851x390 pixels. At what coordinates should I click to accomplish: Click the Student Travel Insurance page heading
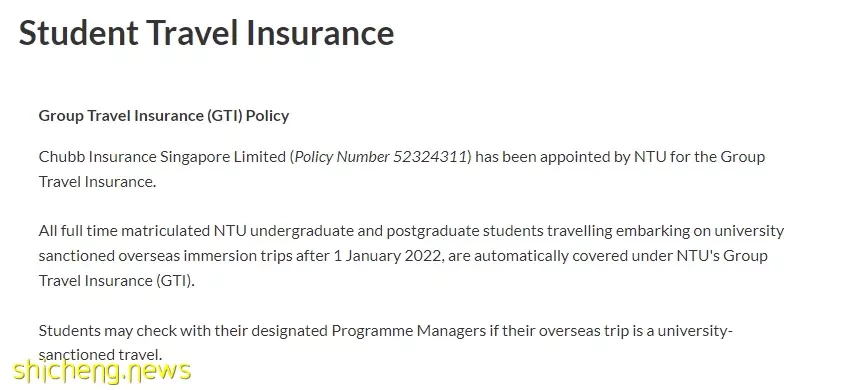coord(206,33)
